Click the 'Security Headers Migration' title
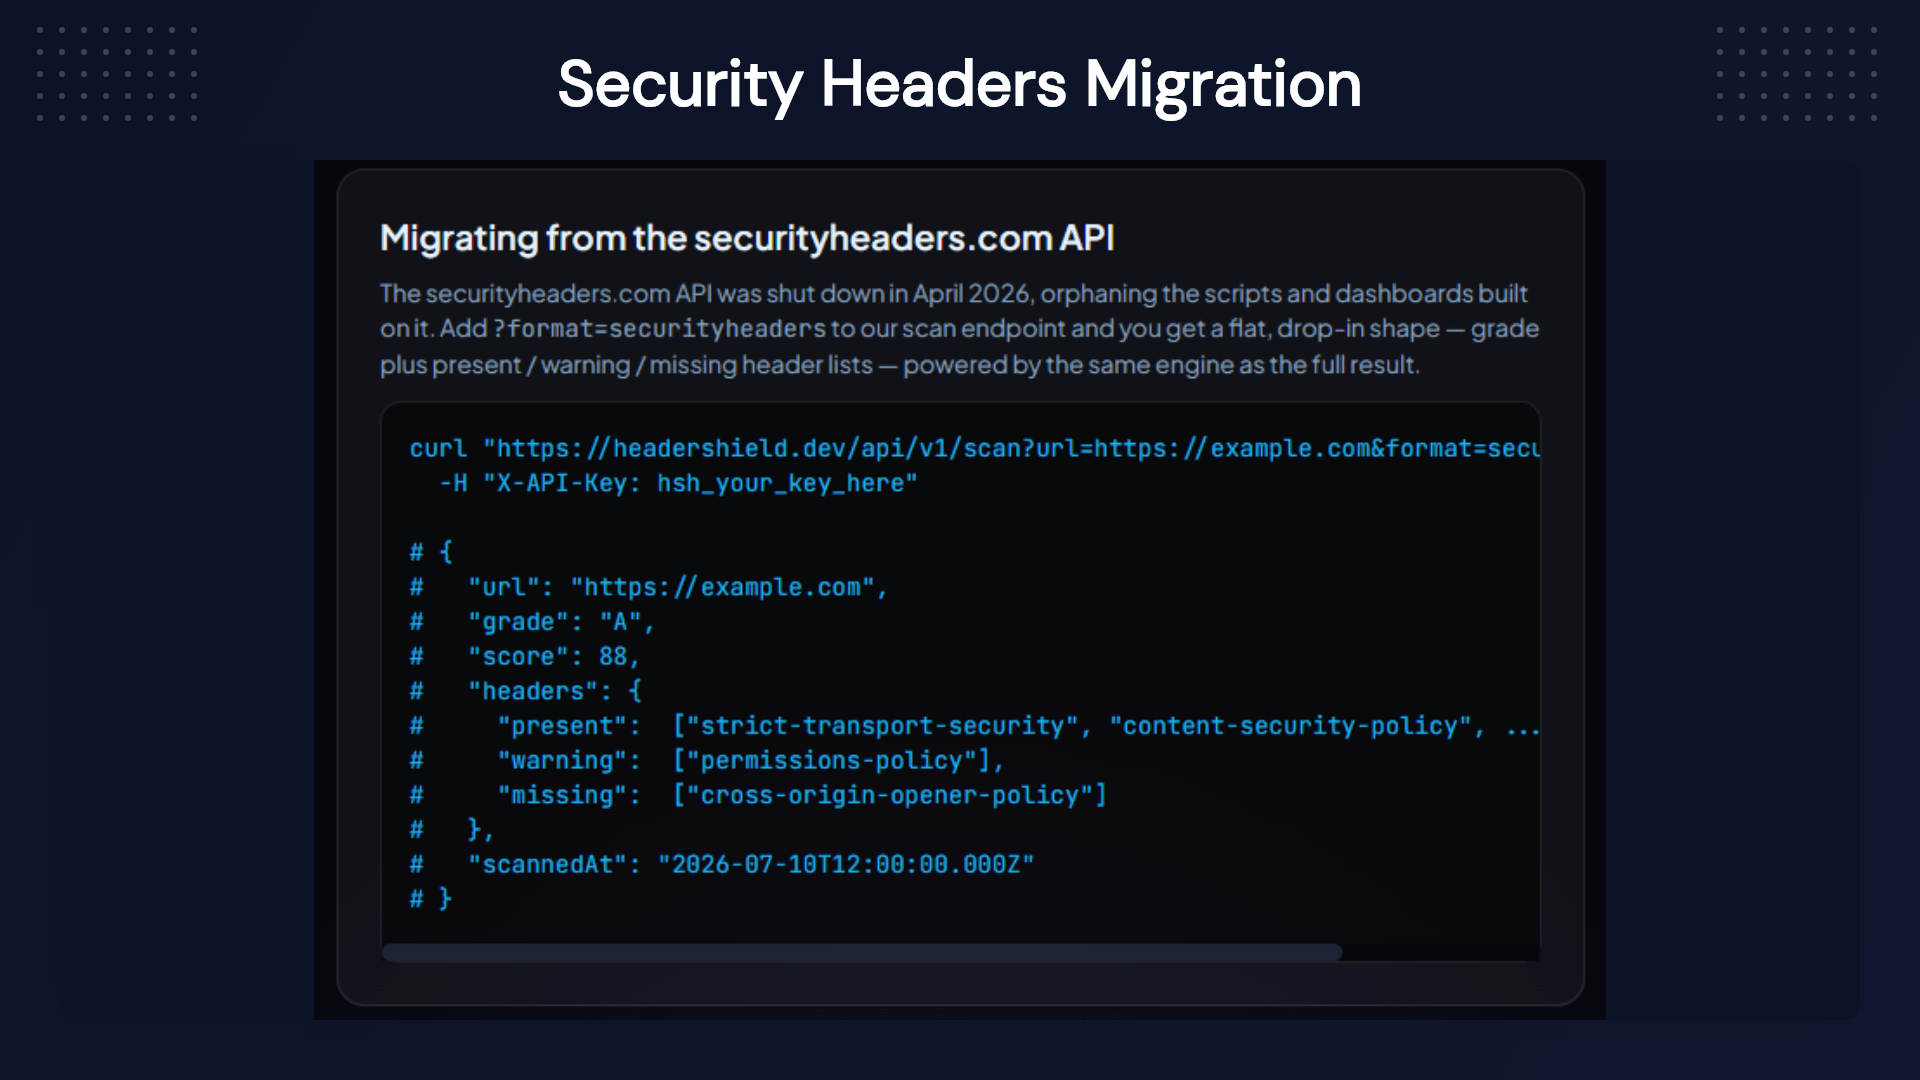Viewport: 1920px width, 1080px height. [x=959, y=84]
